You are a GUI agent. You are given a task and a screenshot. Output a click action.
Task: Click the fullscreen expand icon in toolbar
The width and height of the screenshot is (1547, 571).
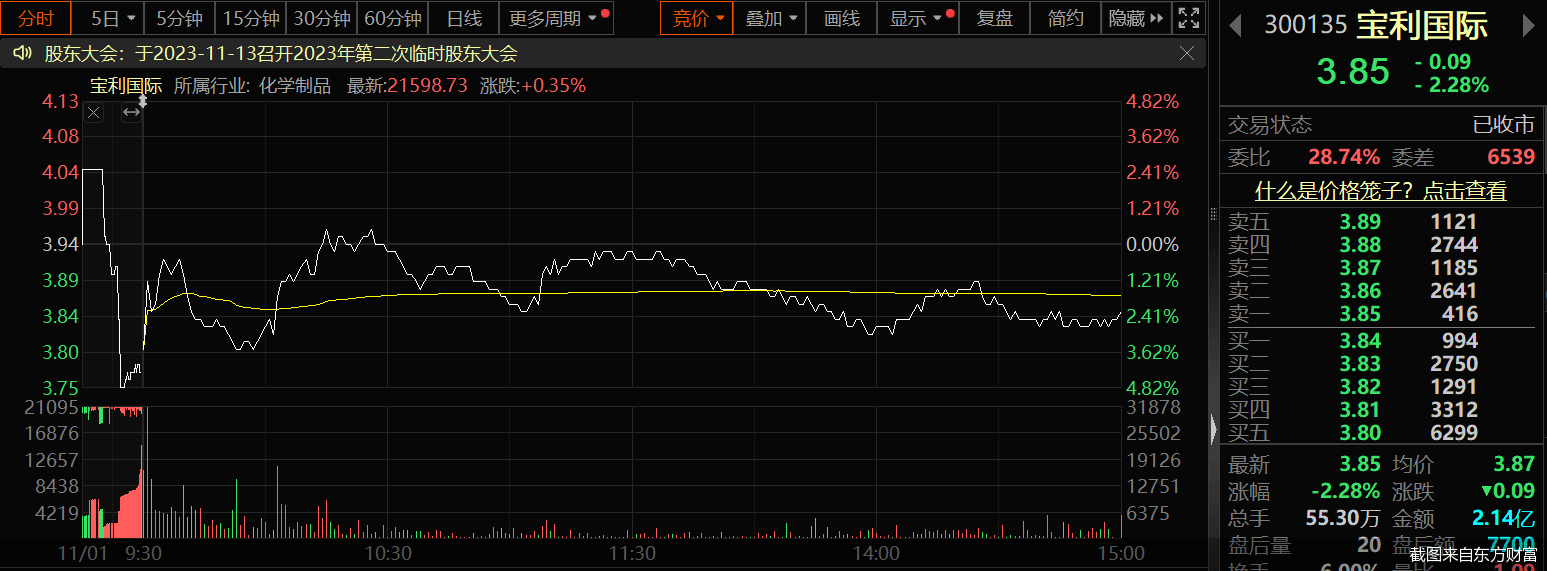1187,18
